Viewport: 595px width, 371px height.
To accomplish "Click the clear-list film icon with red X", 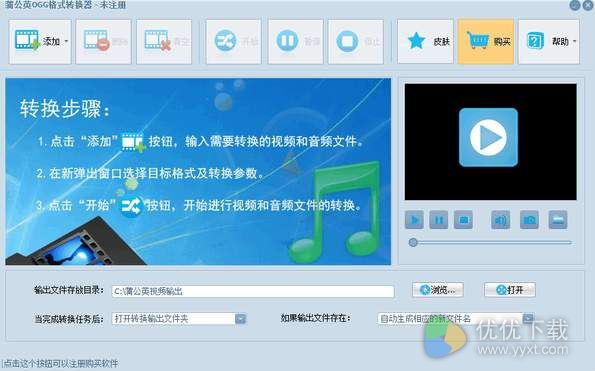I will 158,41.
